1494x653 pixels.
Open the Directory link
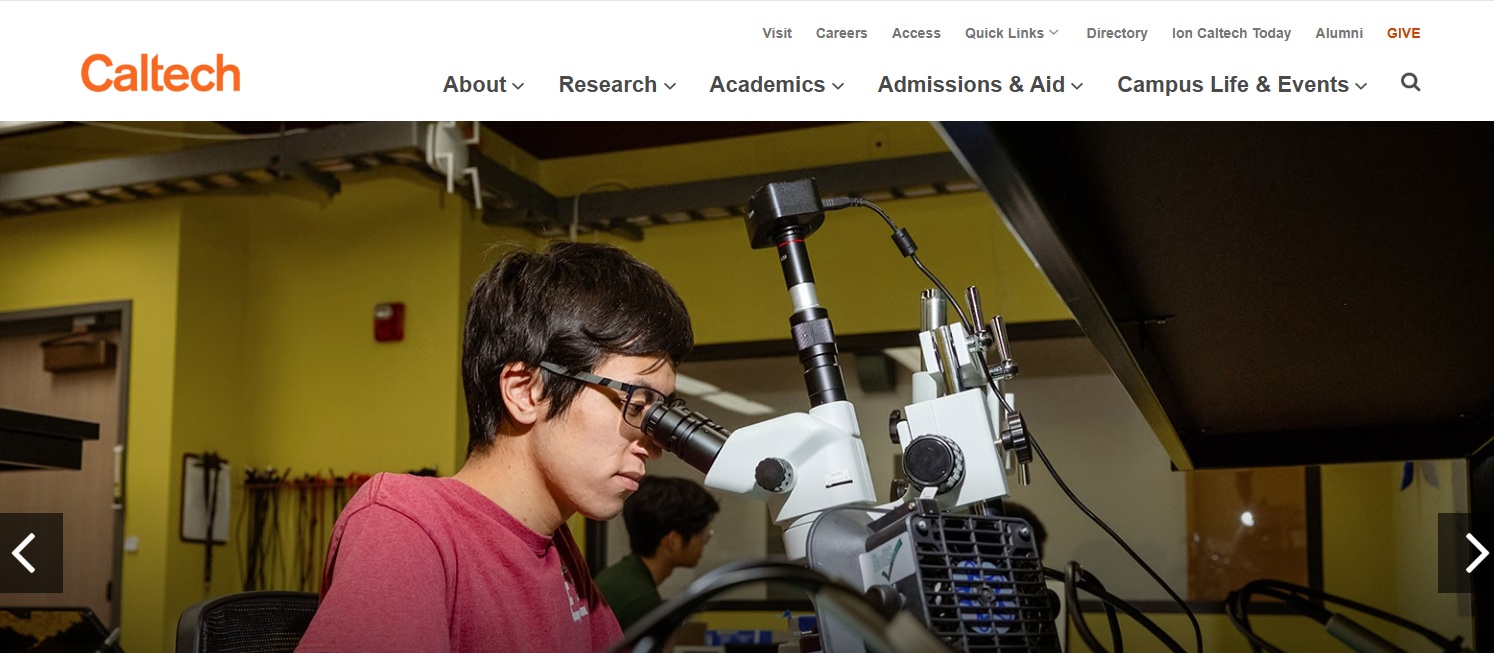coord(1117,33)
